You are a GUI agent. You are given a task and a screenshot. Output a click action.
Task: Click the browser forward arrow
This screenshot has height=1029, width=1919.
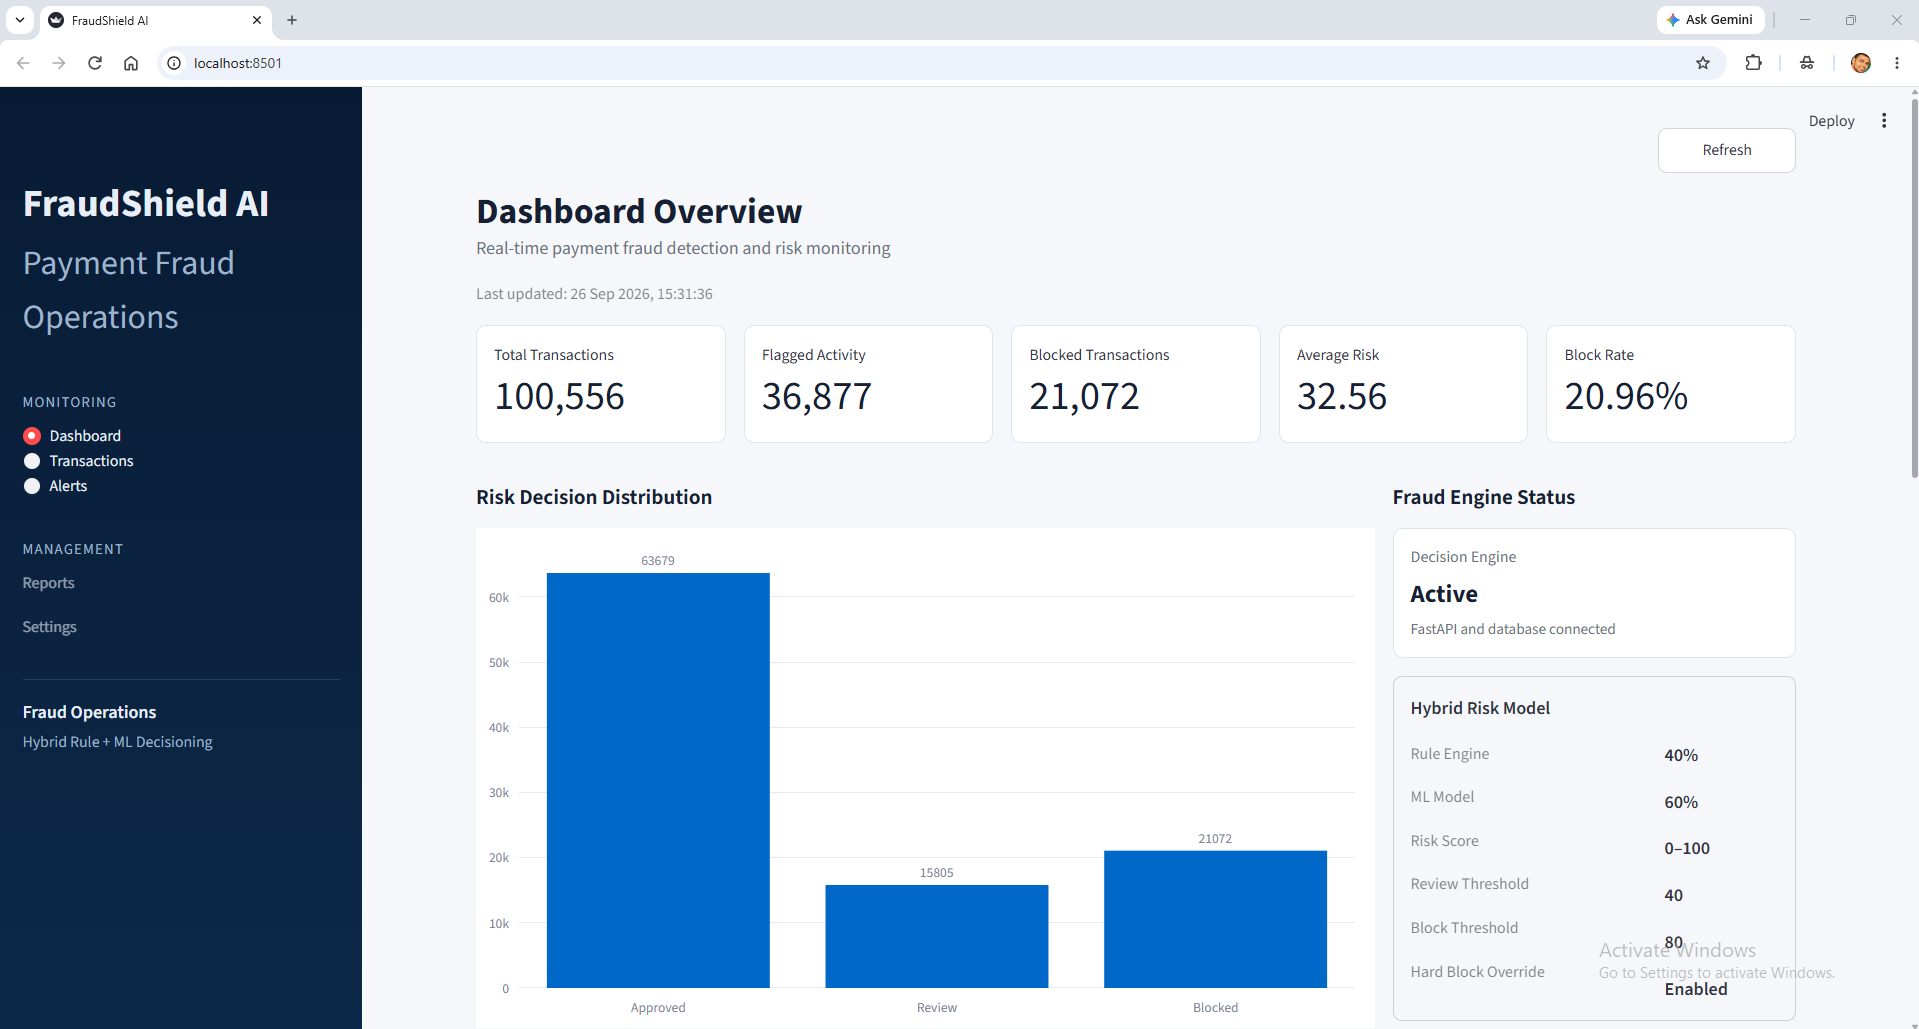59,63
